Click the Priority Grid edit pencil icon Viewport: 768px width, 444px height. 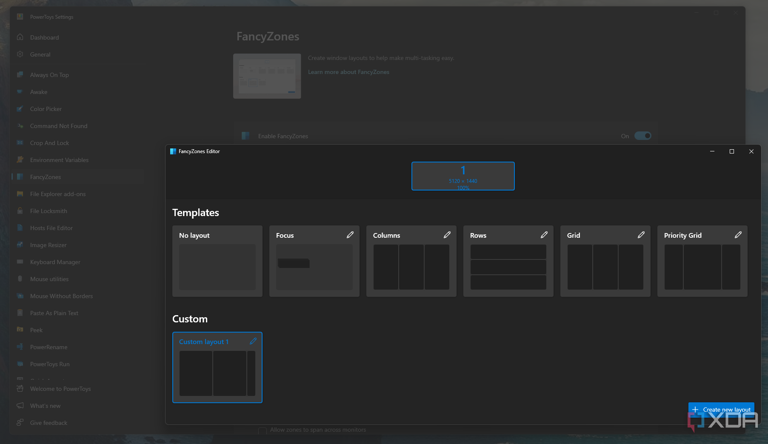tap(738, 235)
